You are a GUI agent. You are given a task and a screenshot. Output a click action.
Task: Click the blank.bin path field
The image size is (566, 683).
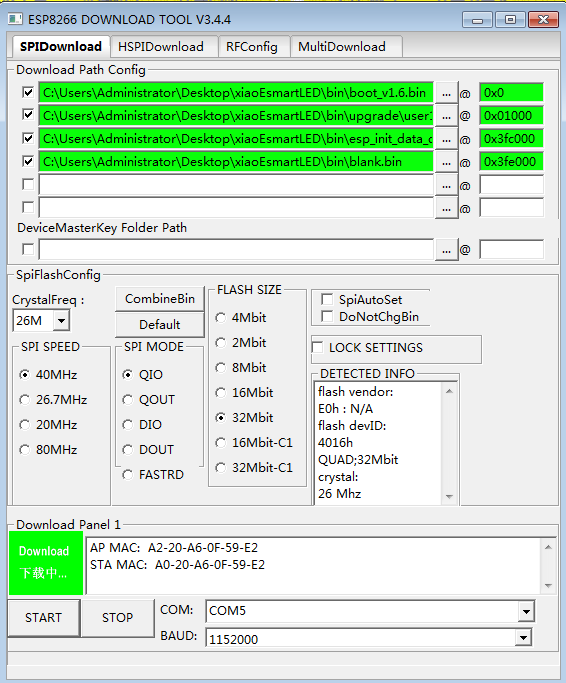[x=236, y=162]
